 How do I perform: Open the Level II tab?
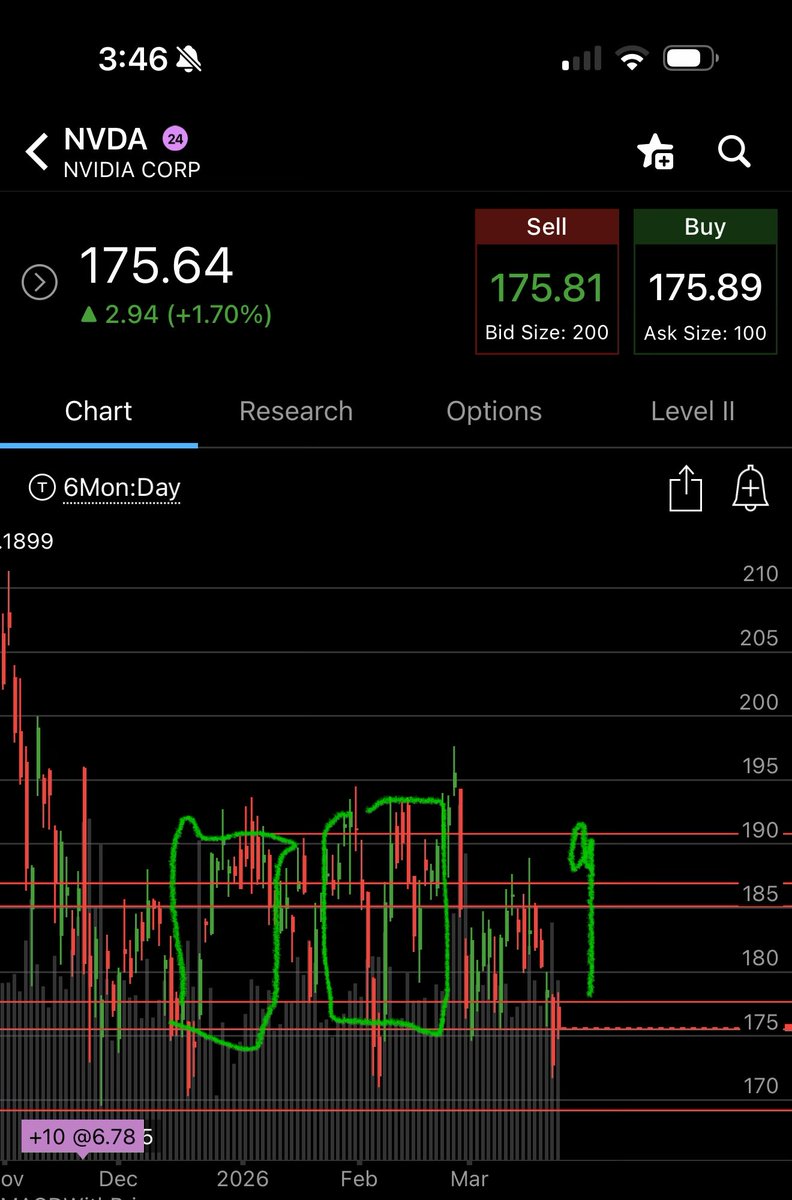pyautogui.click(x=692, y=411)
